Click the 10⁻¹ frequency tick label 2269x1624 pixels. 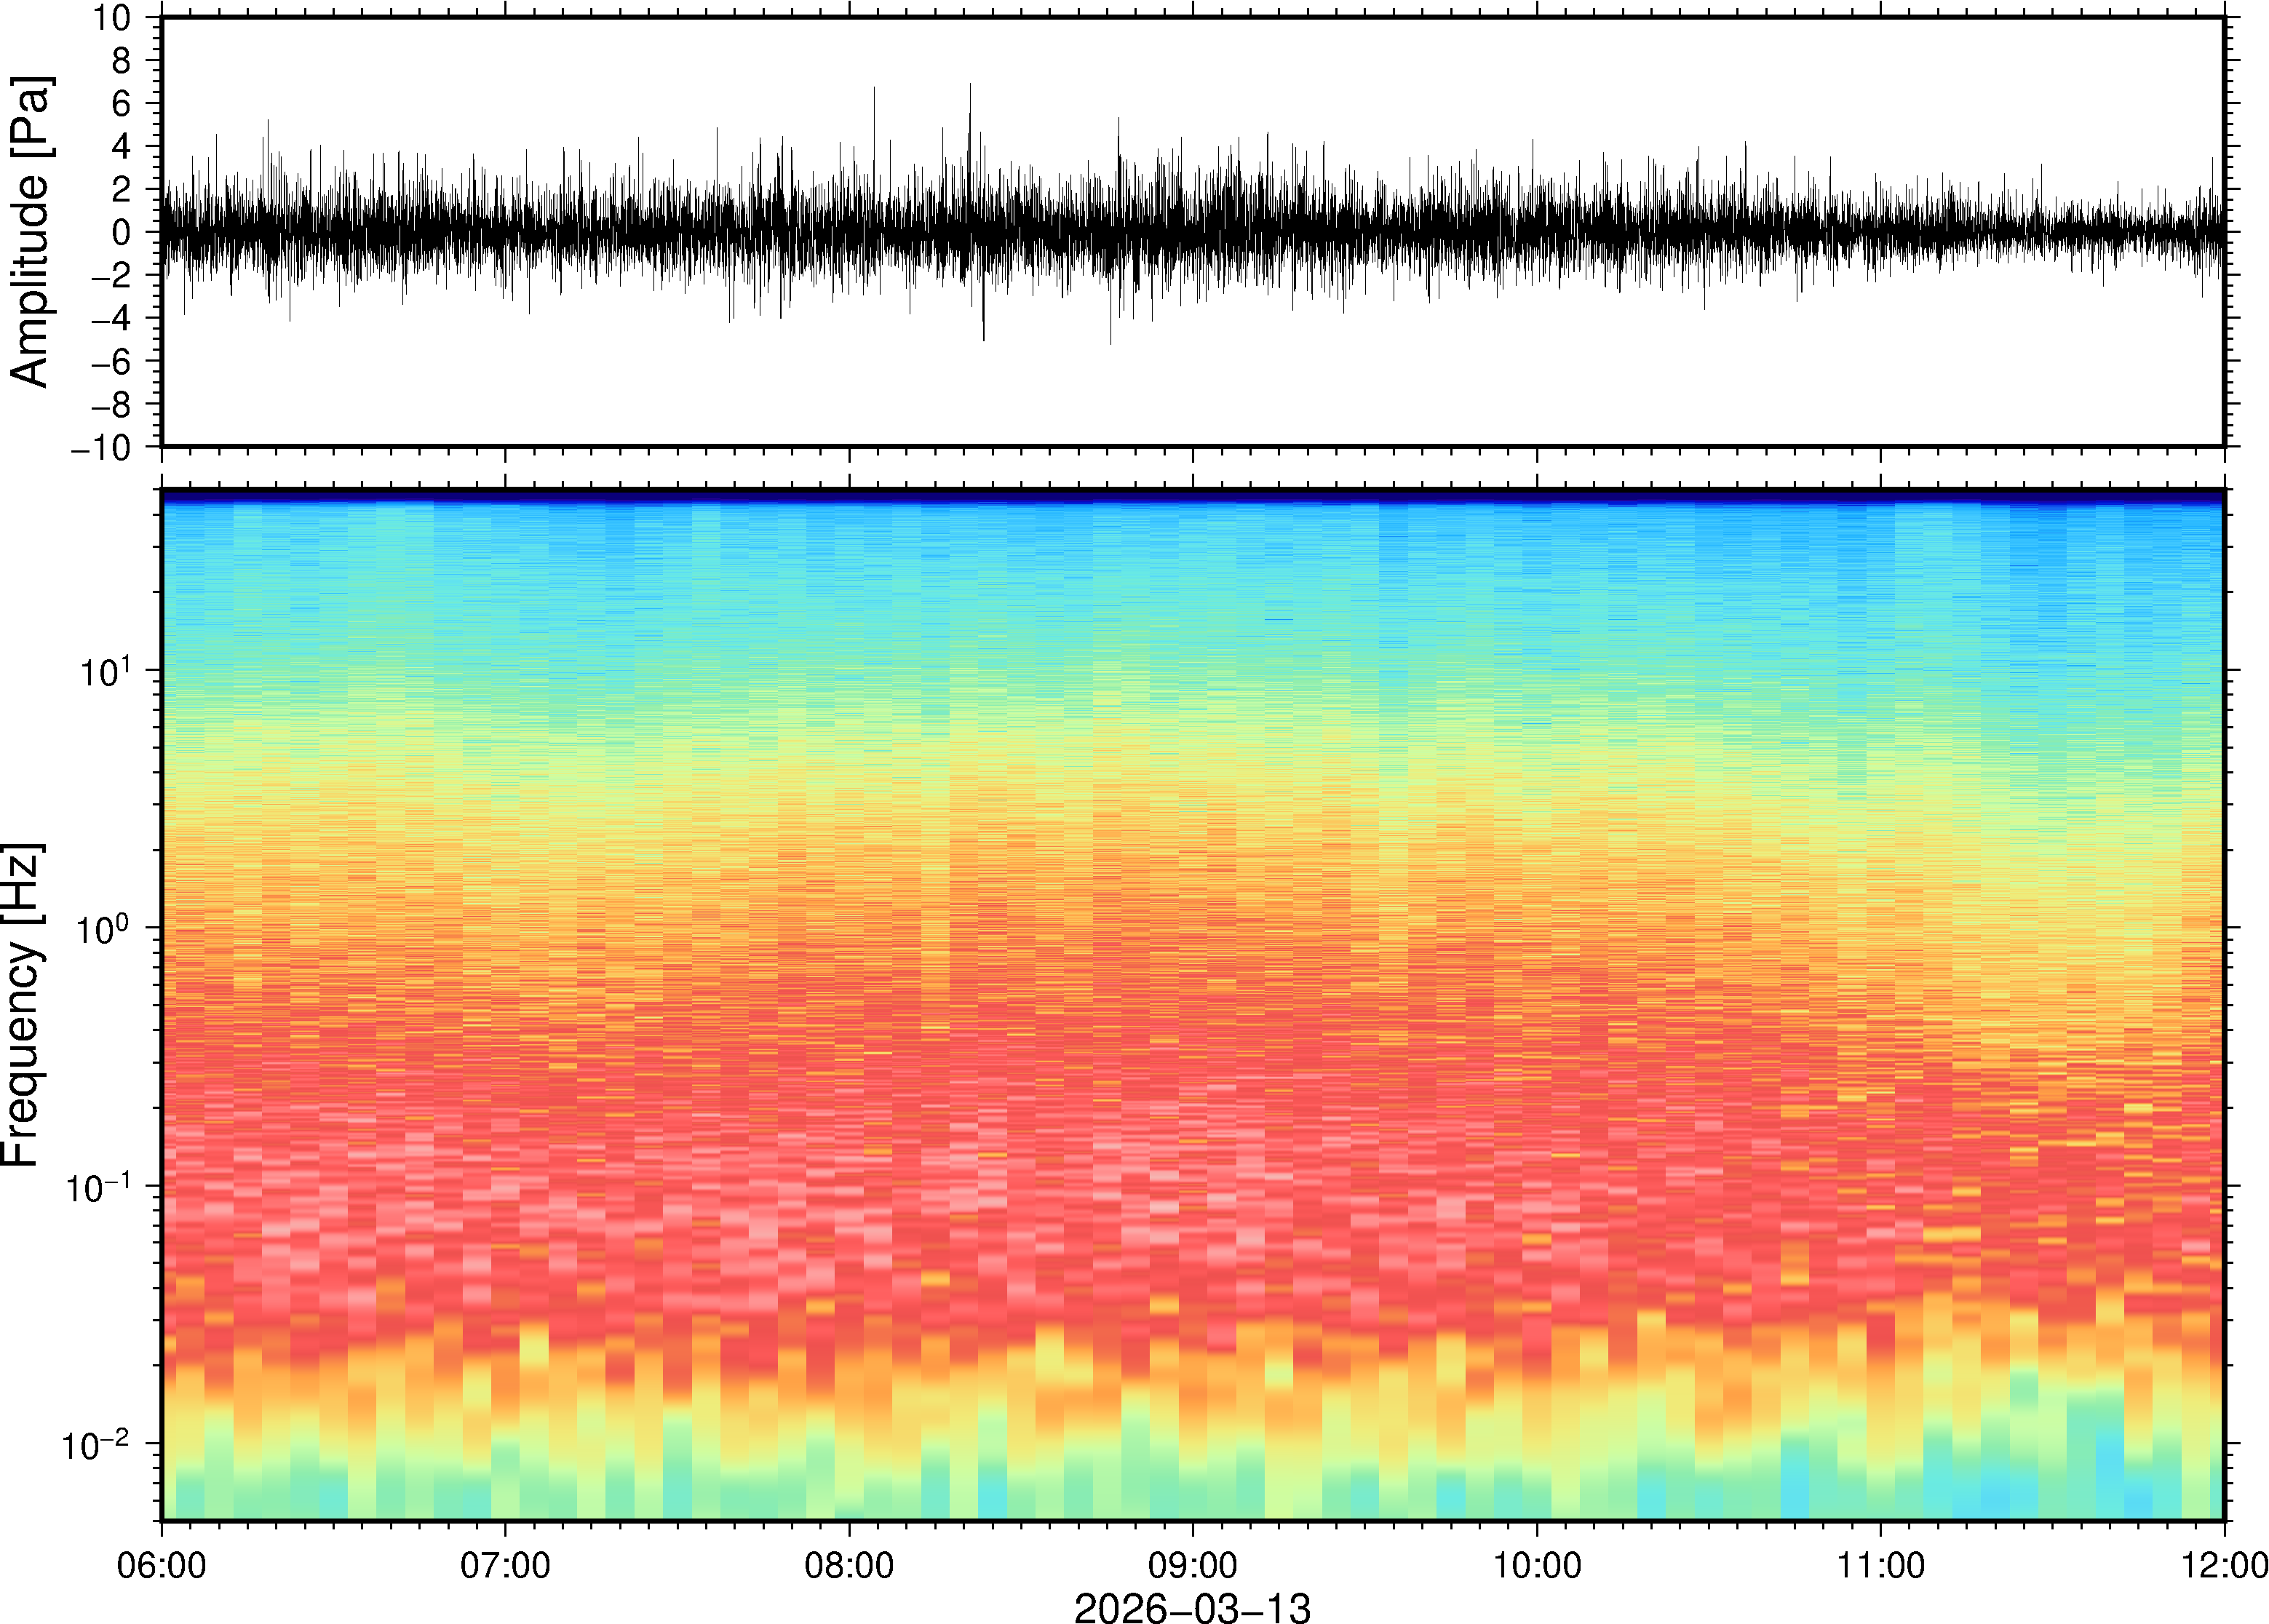coord(97,1187)
